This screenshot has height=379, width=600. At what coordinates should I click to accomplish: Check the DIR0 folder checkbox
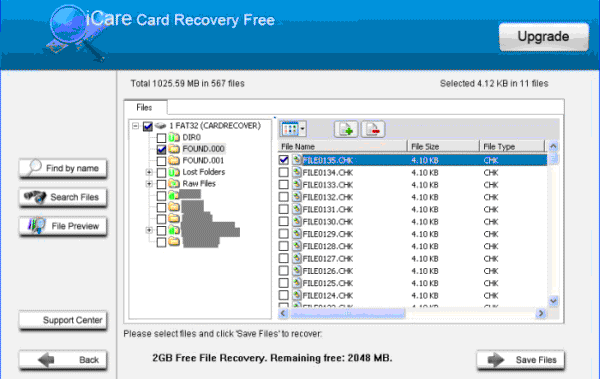tap(161, 137)
